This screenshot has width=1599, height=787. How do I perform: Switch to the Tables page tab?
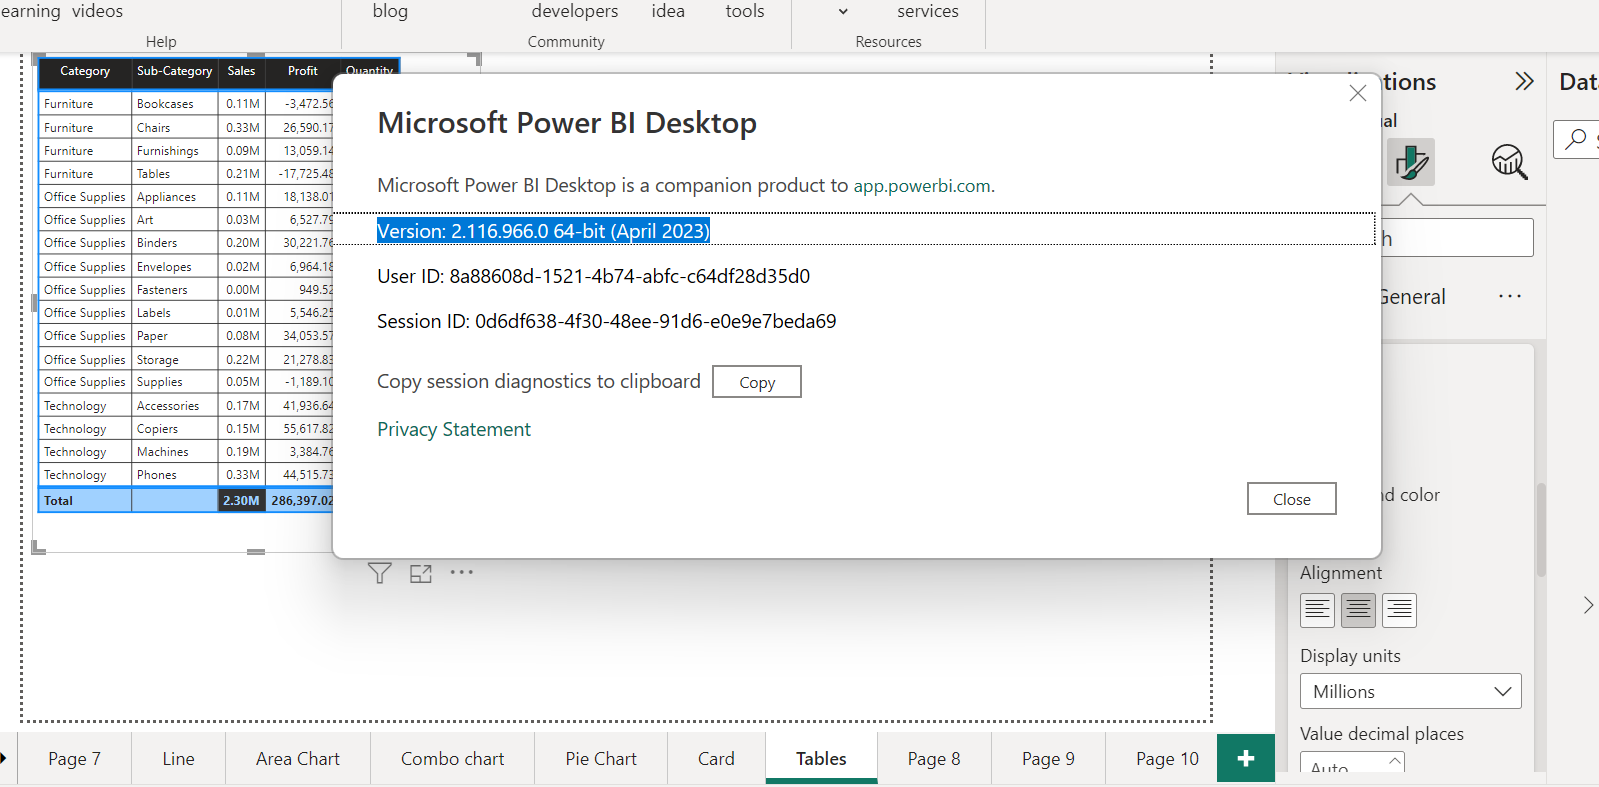(x=821, y=758)
